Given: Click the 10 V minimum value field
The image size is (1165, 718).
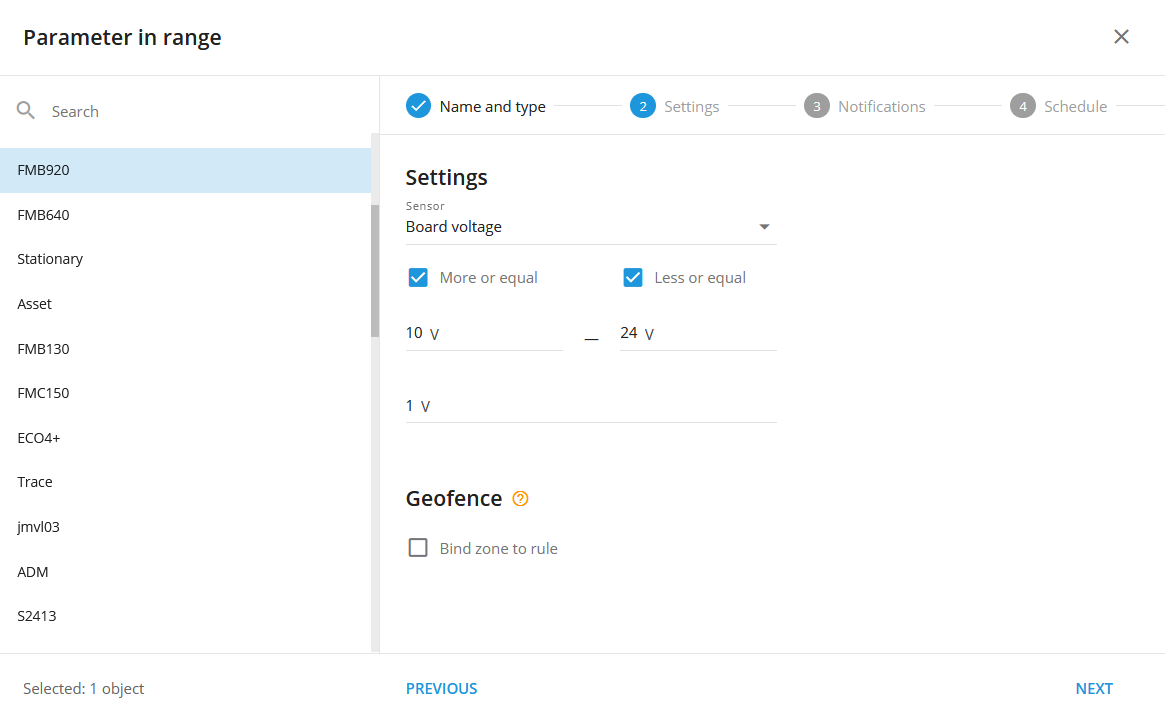Looking at the screenshot, I should click(484, 333).
